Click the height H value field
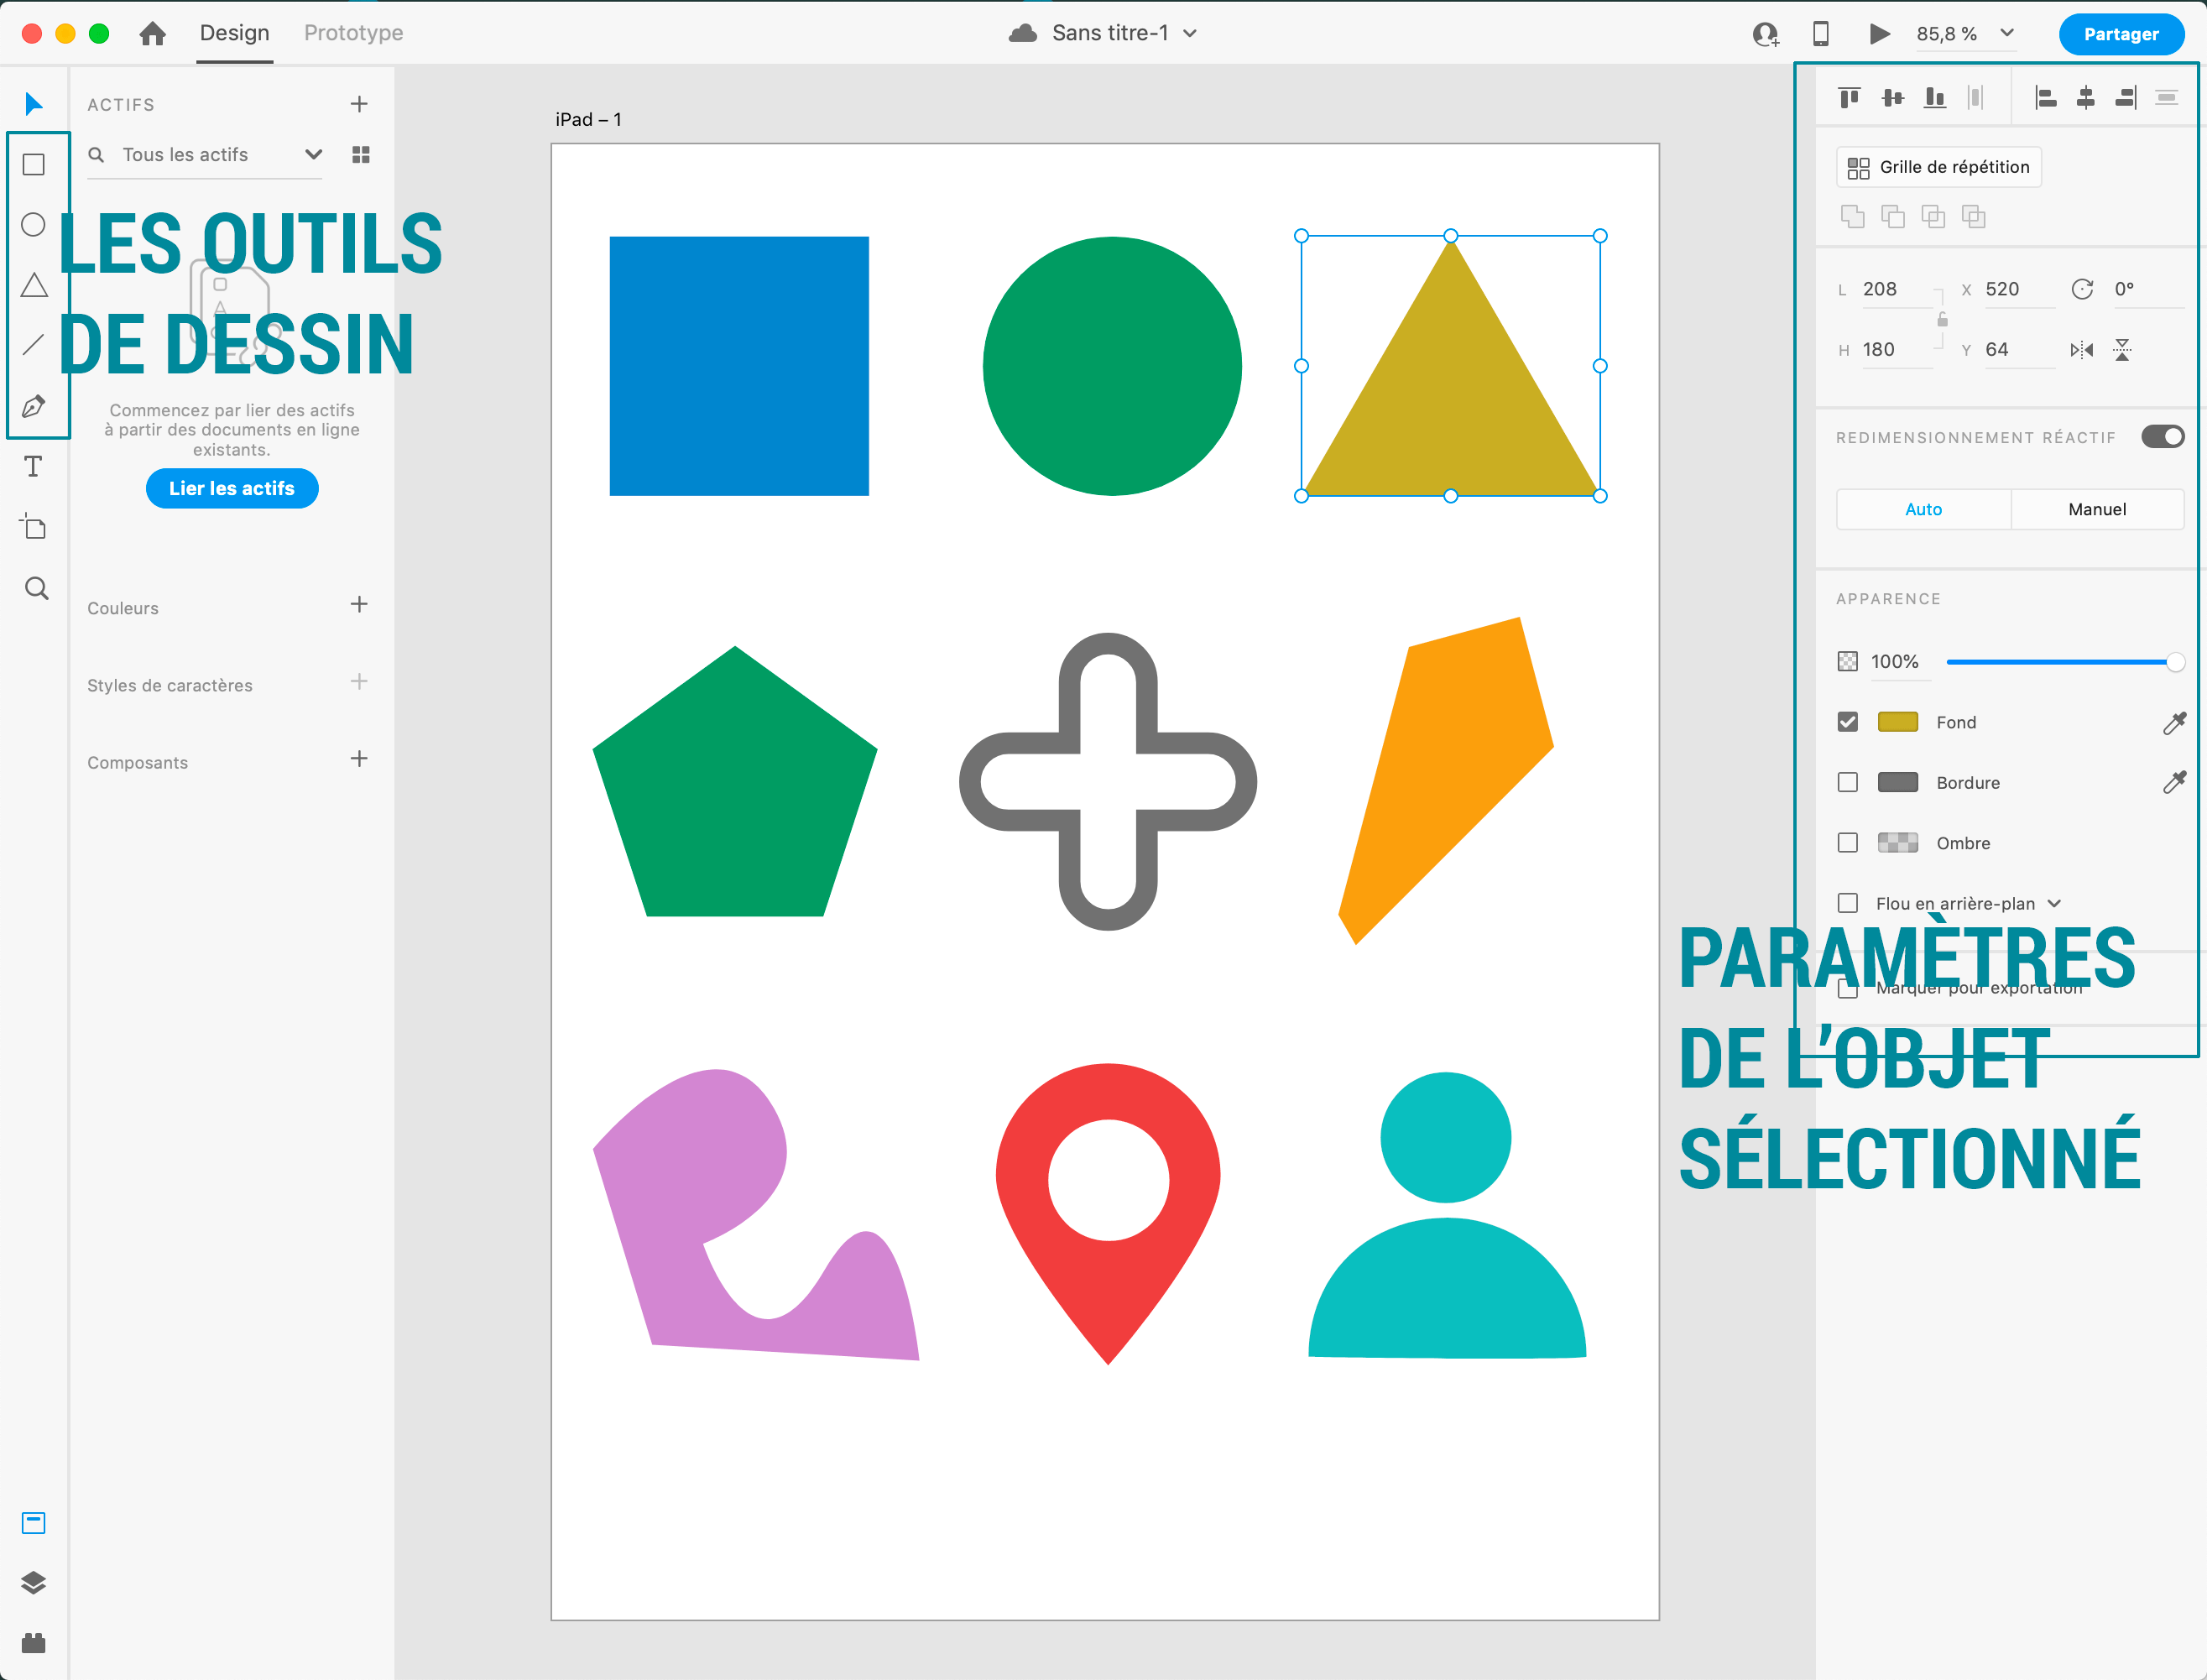Screen dimensions: 2207x1680 [1897, 350]
